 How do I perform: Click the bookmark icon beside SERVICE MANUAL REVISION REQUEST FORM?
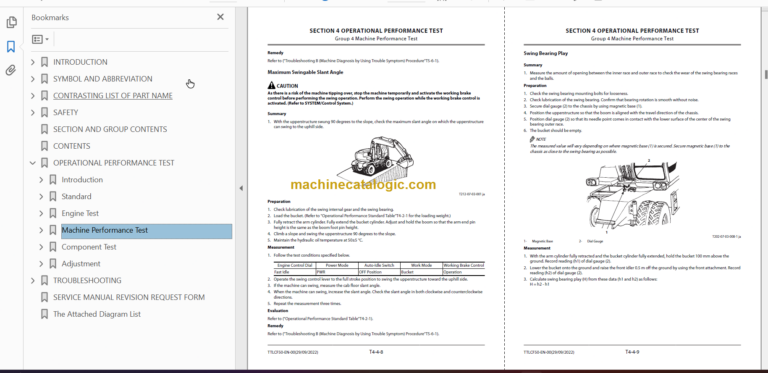[x=44, y=297]
